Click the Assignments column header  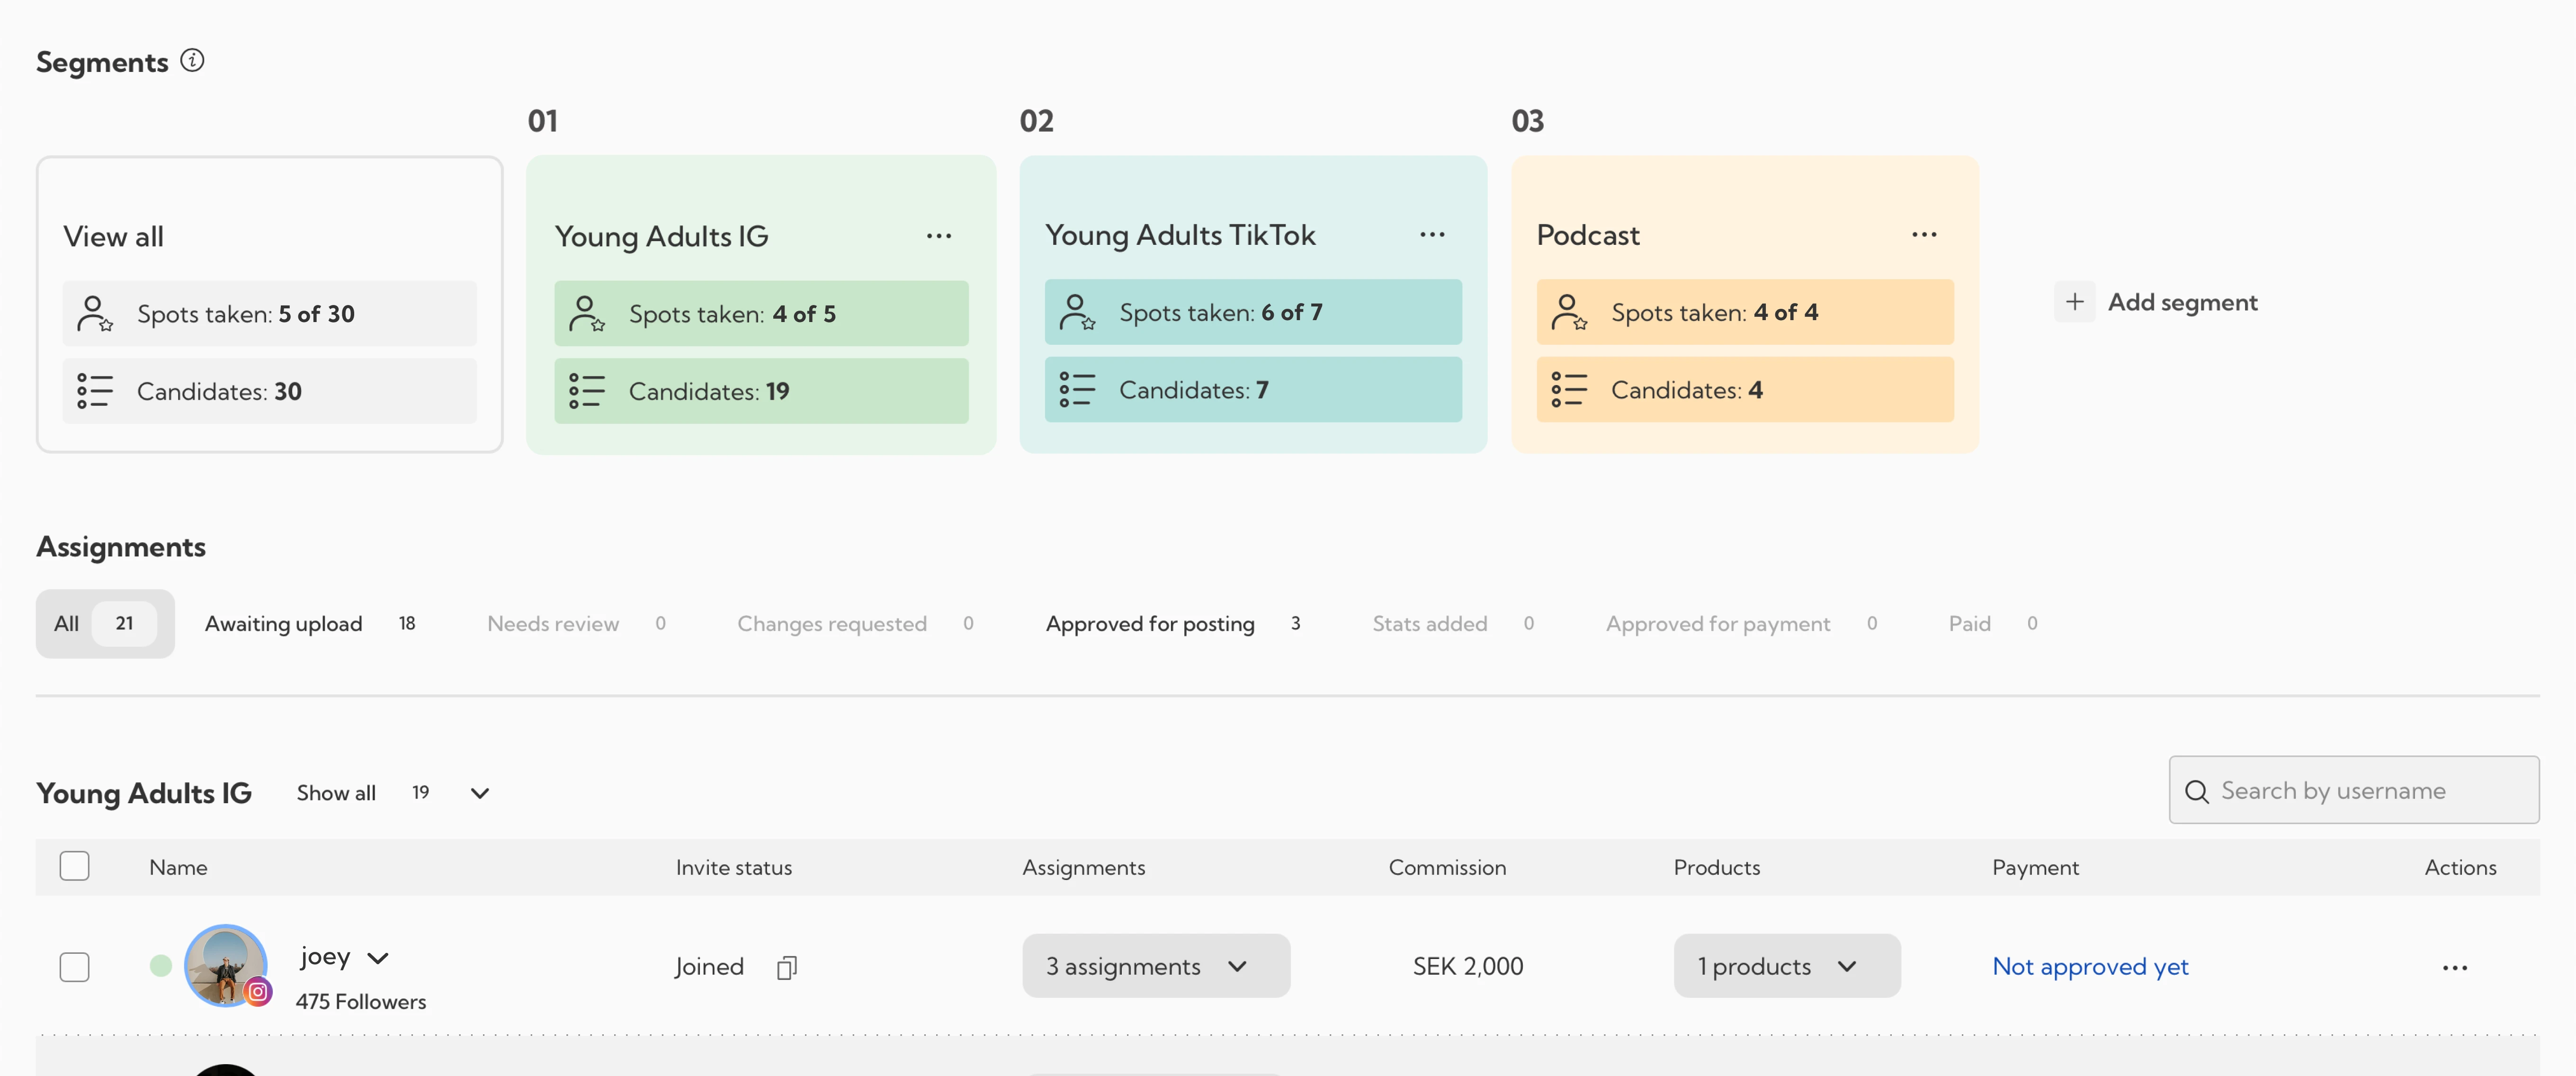[x=1084, y=867]
